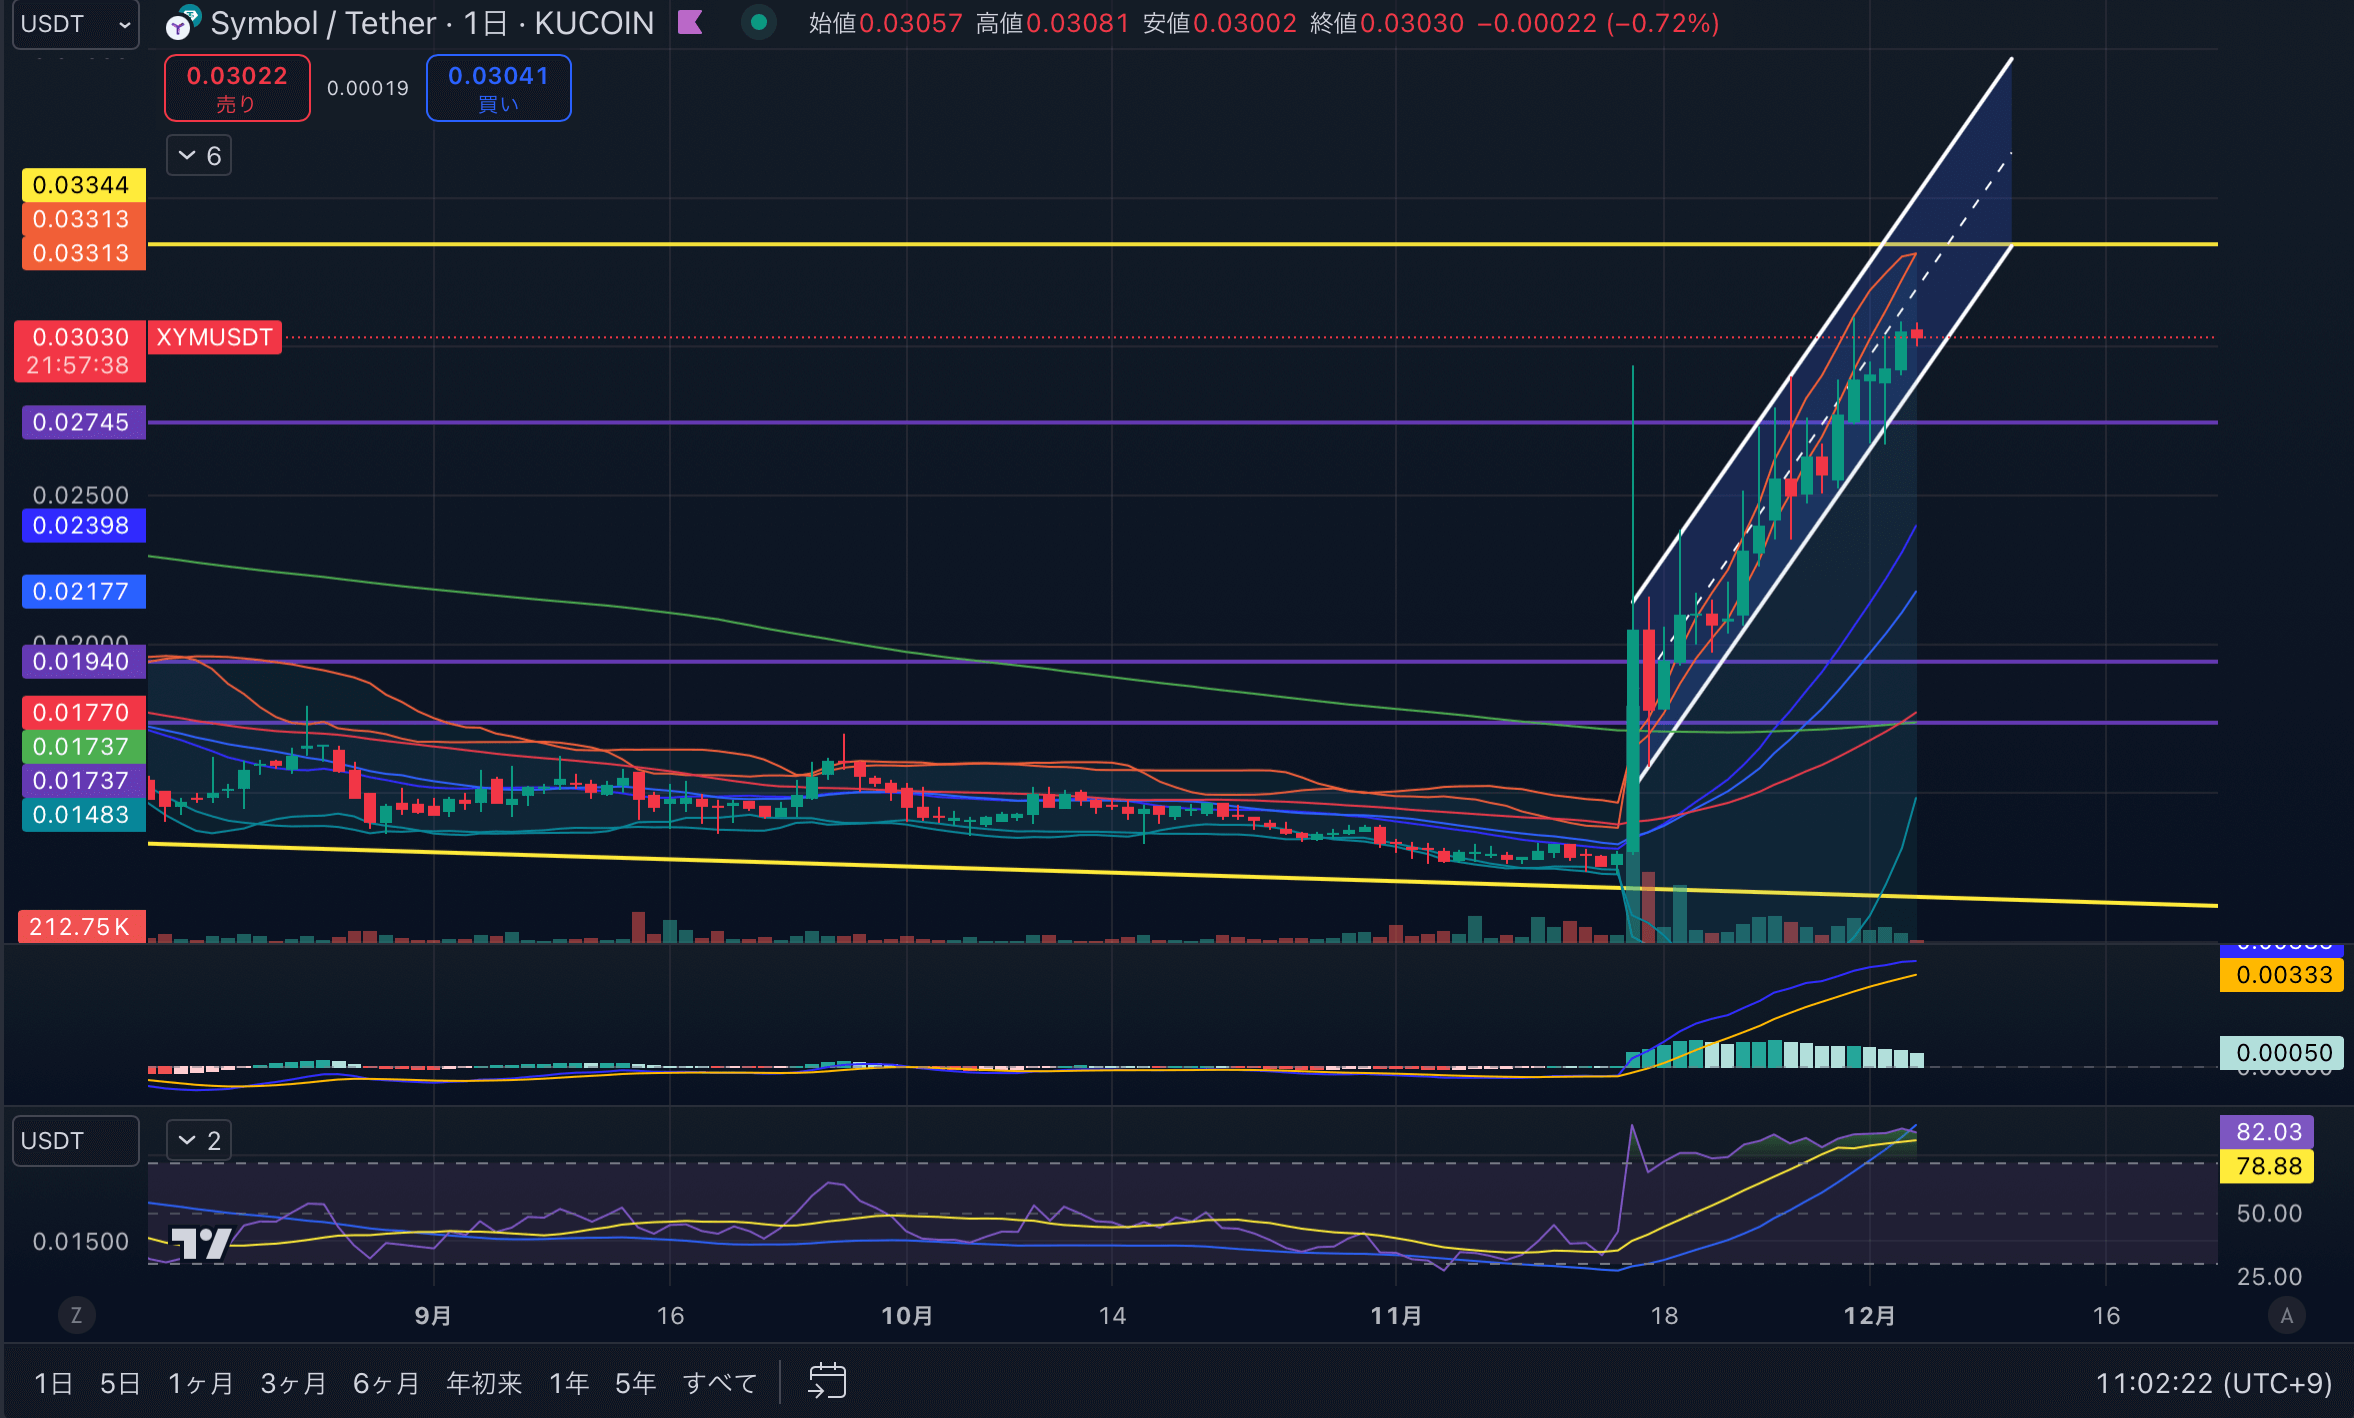The image size is (2354, 1418).
Task: Expand the 2 indicators legend in RSI pane
Action: tap(199, 1140)
